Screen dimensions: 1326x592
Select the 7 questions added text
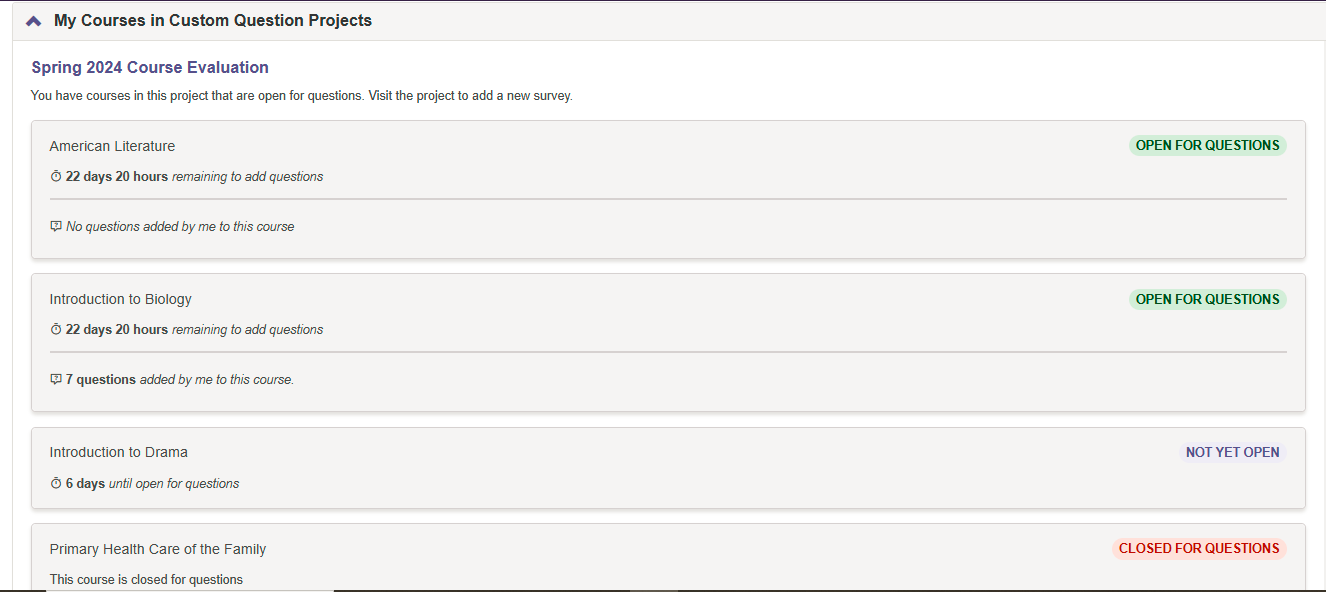180,380
